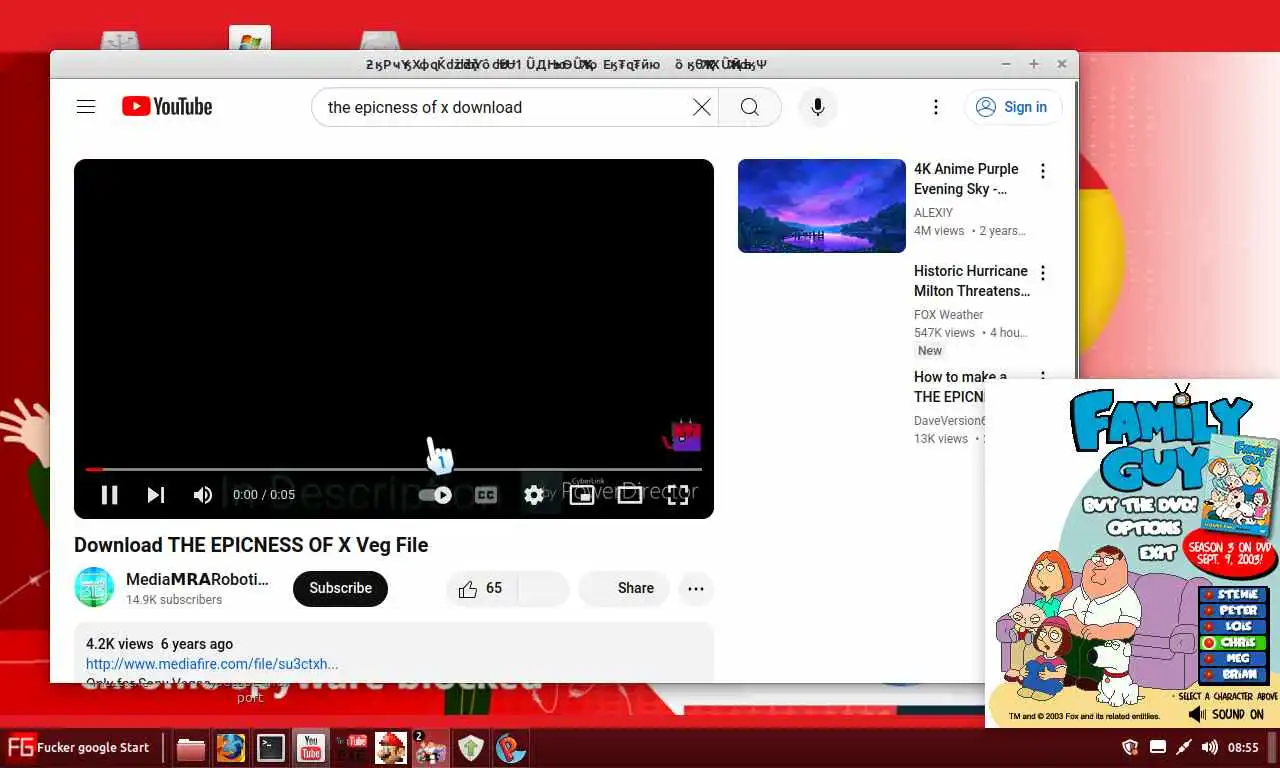This screenshot has height=768, width=1280.
Task: Open the security shield tray icon
Action: pyautogui.click(x=1130, y=747)
